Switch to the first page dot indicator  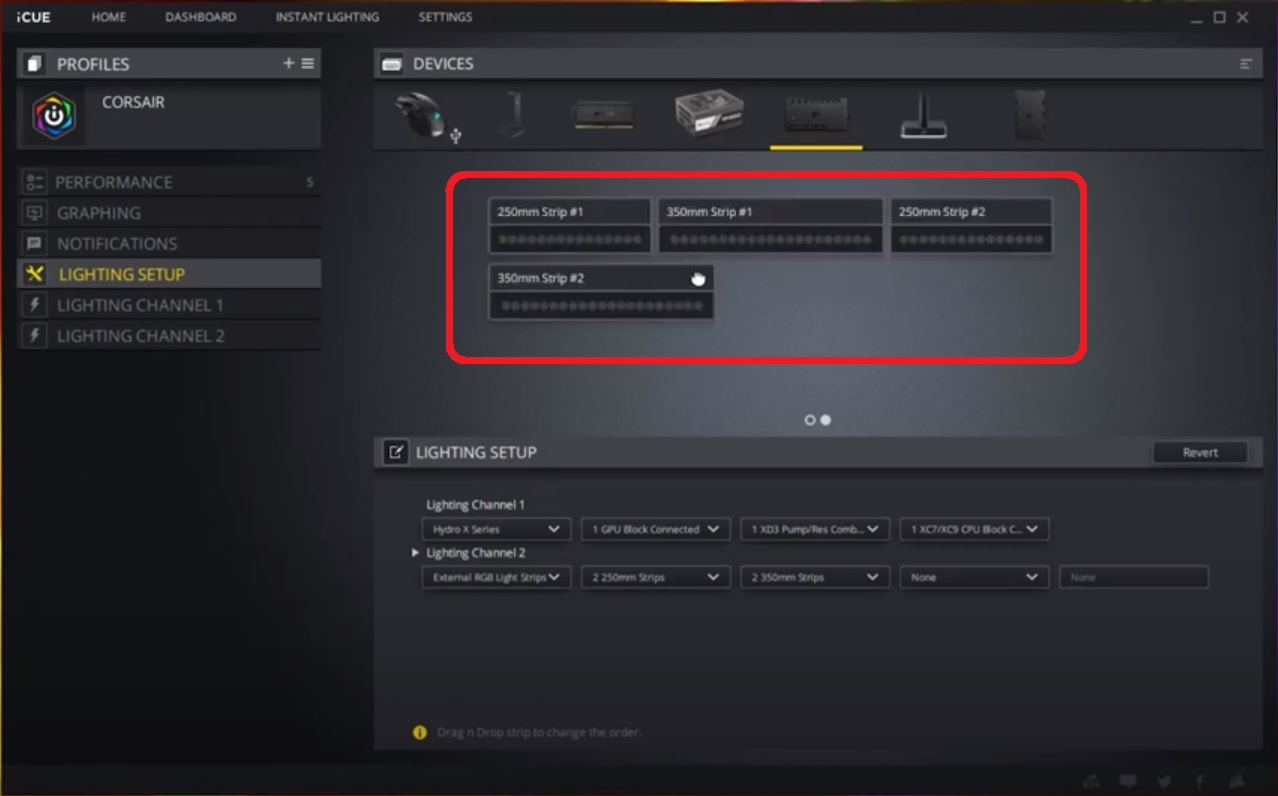point(810,420)
